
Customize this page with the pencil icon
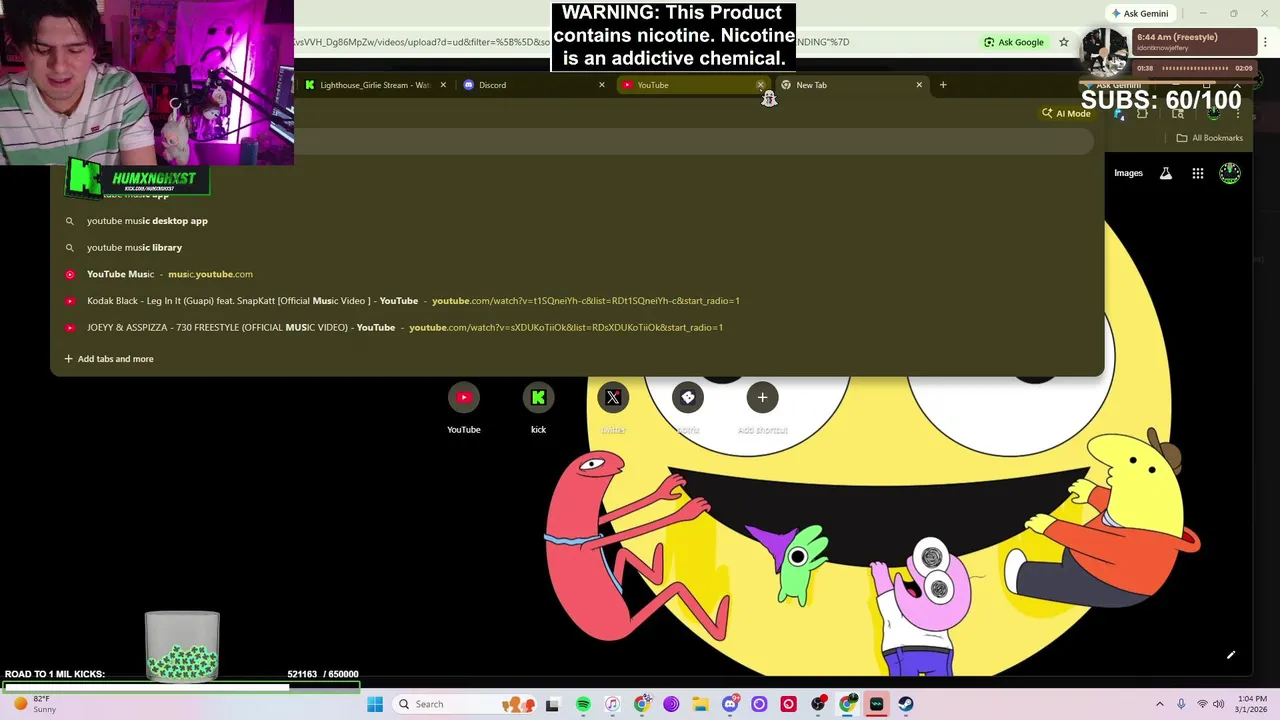pyautogui.click(x=1231, y=655)
